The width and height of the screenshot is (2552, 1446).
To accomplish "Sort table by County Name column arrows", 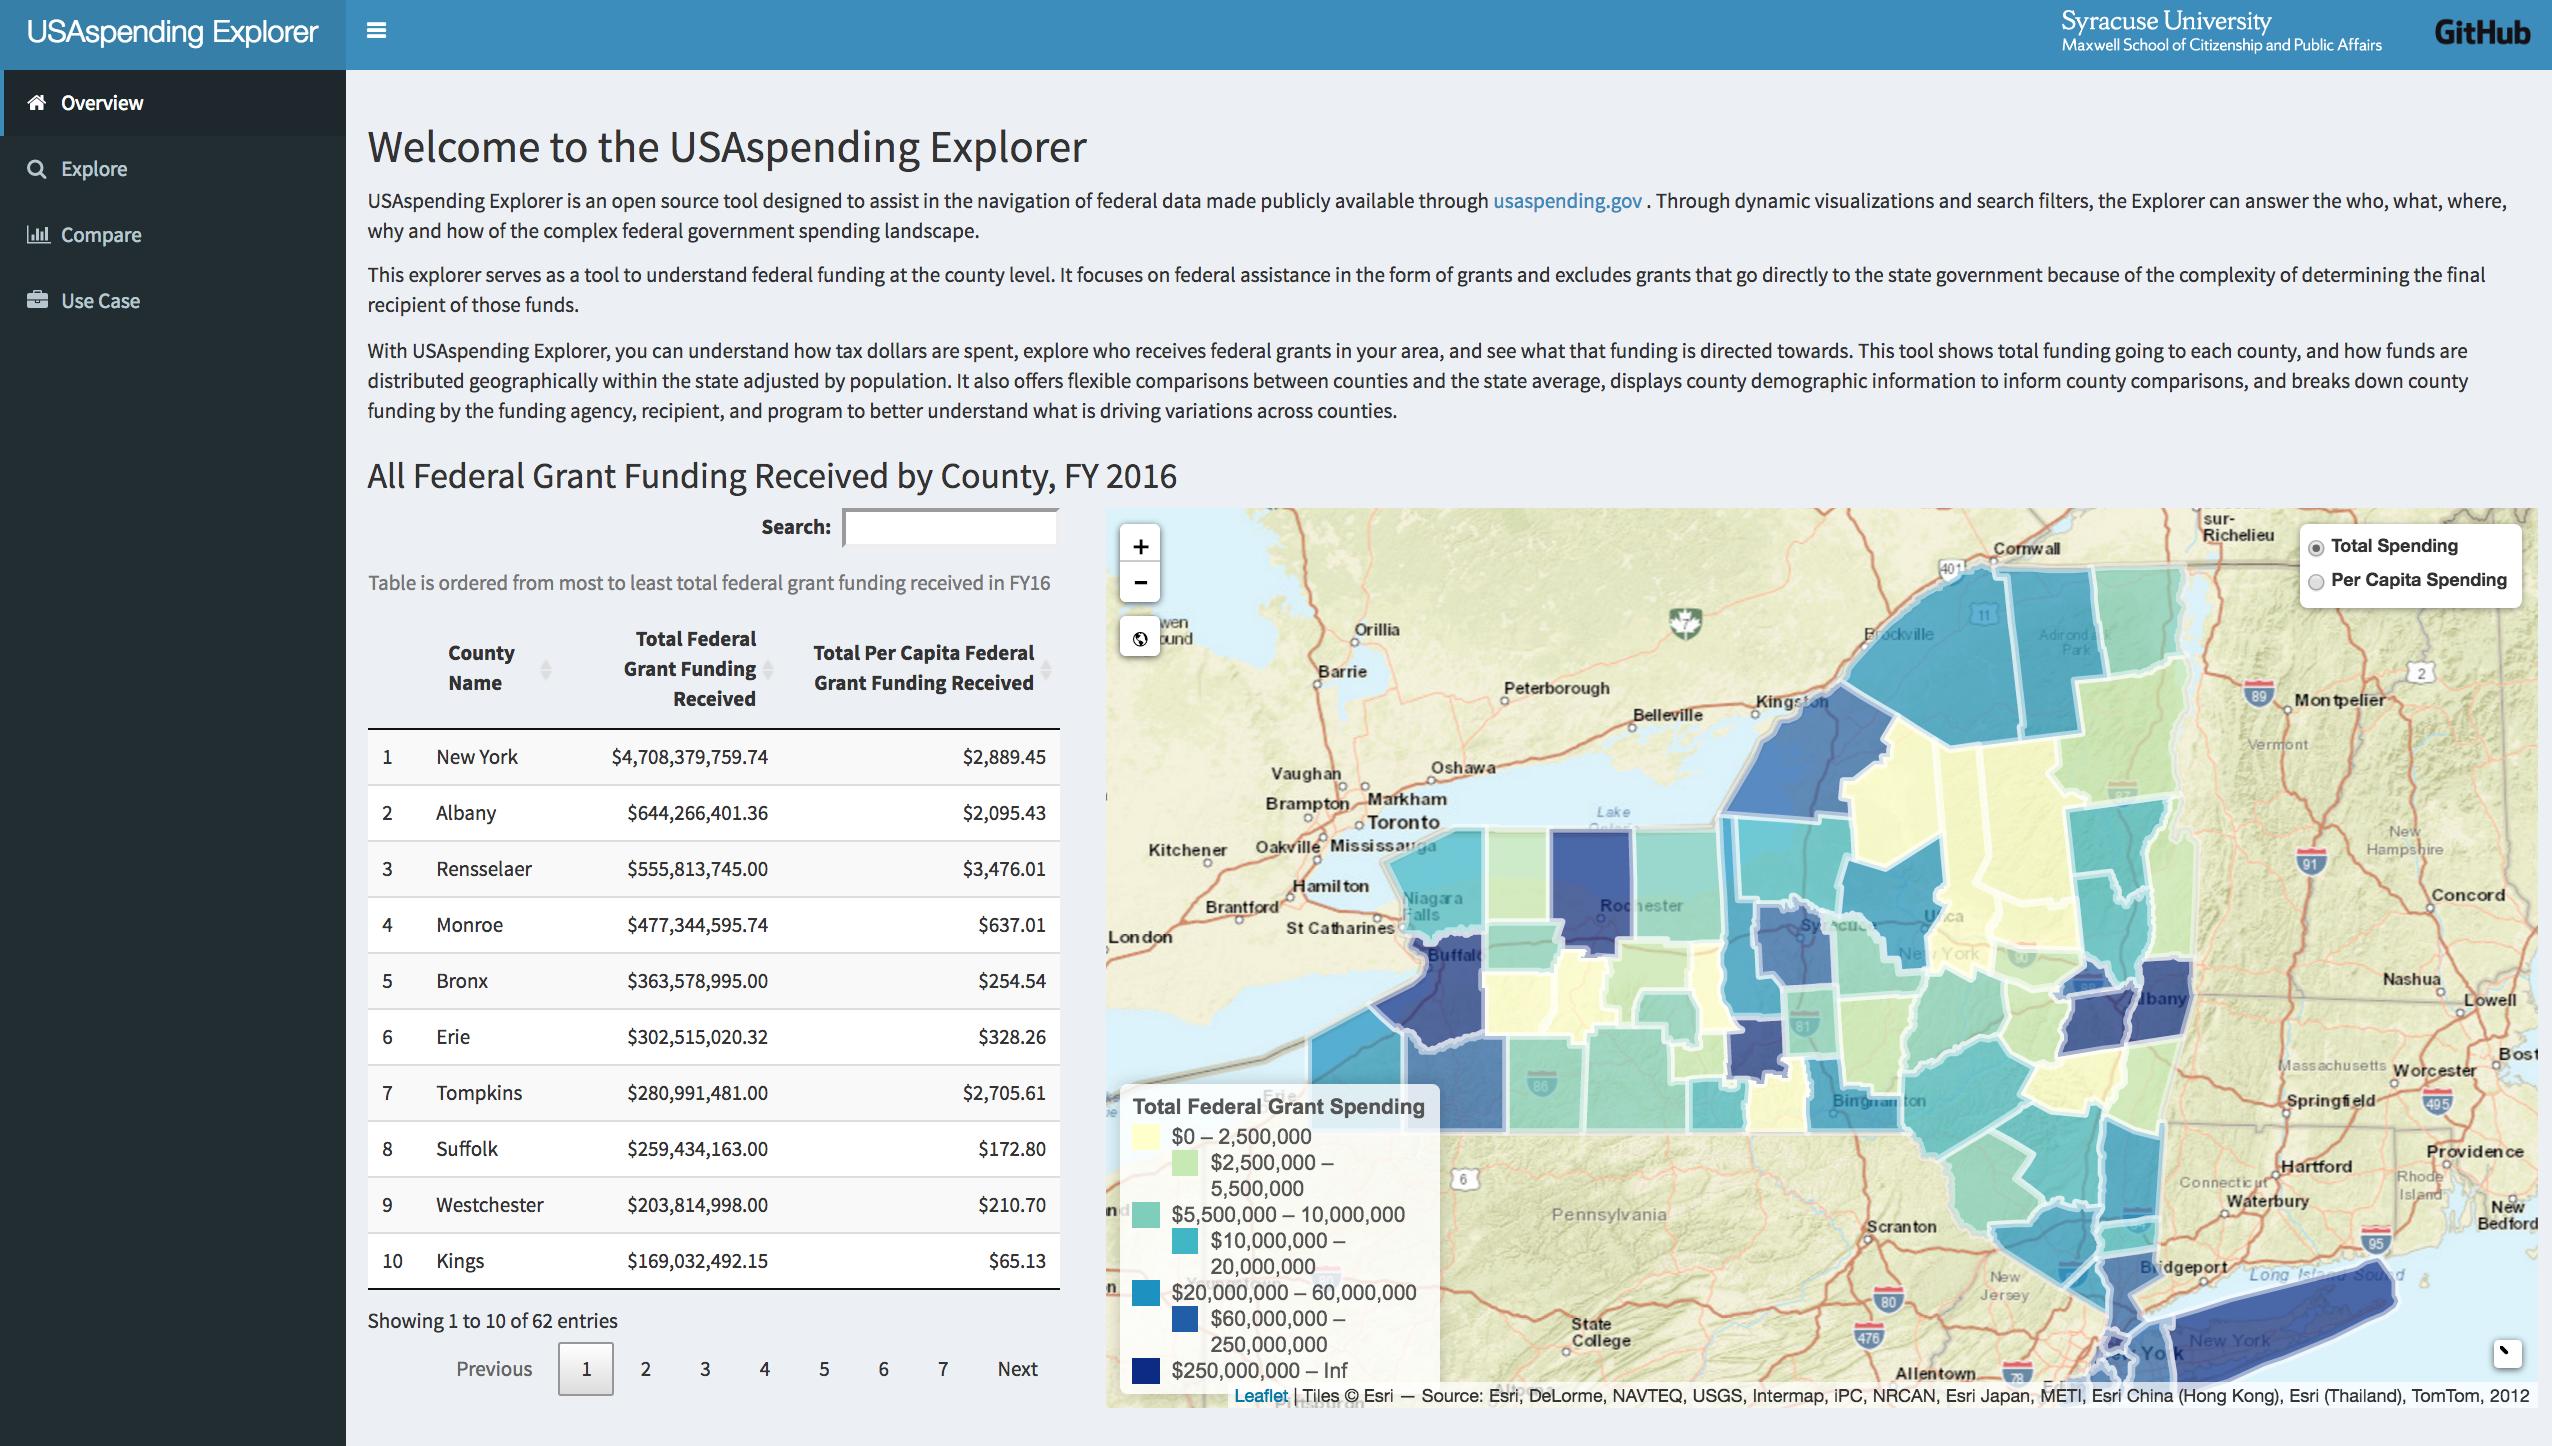I will tap(546, 669).
